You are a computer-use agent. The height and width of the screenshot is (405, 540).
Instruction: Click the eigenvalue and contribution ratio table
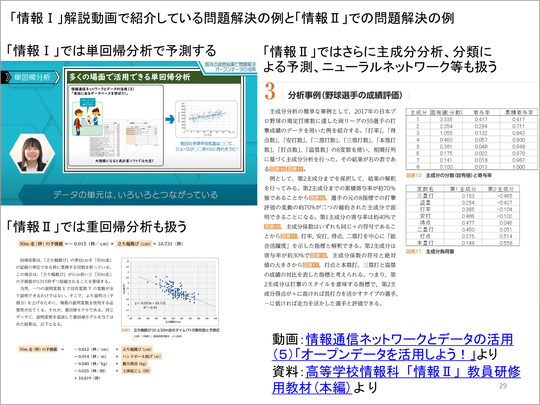click(471, 139)
